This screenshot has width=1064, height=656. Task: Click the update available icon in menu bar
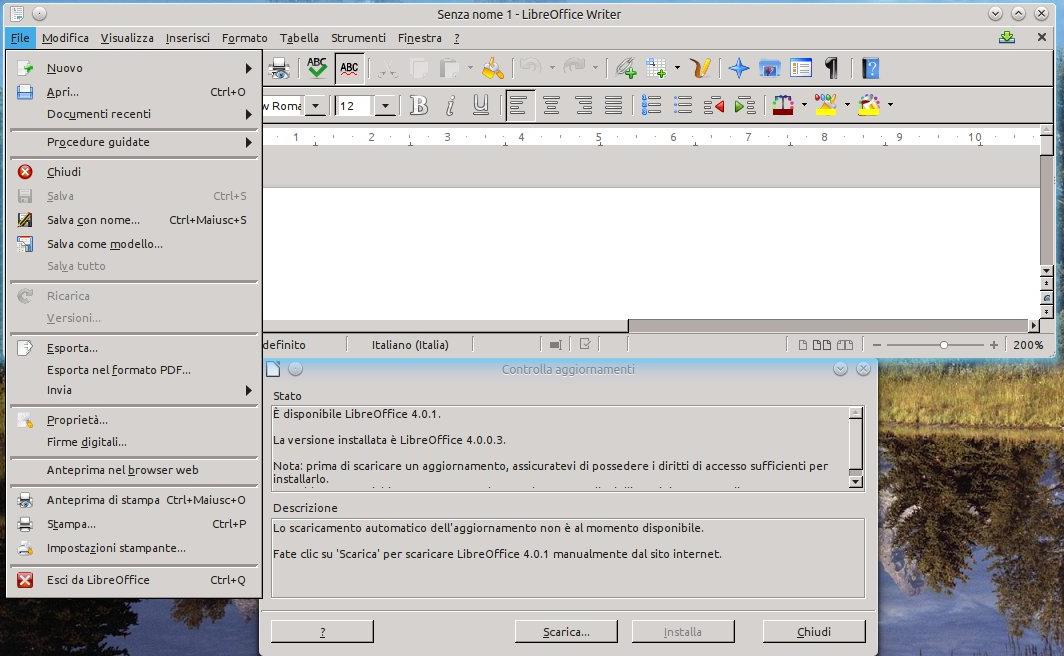[x=1007, y=37]
